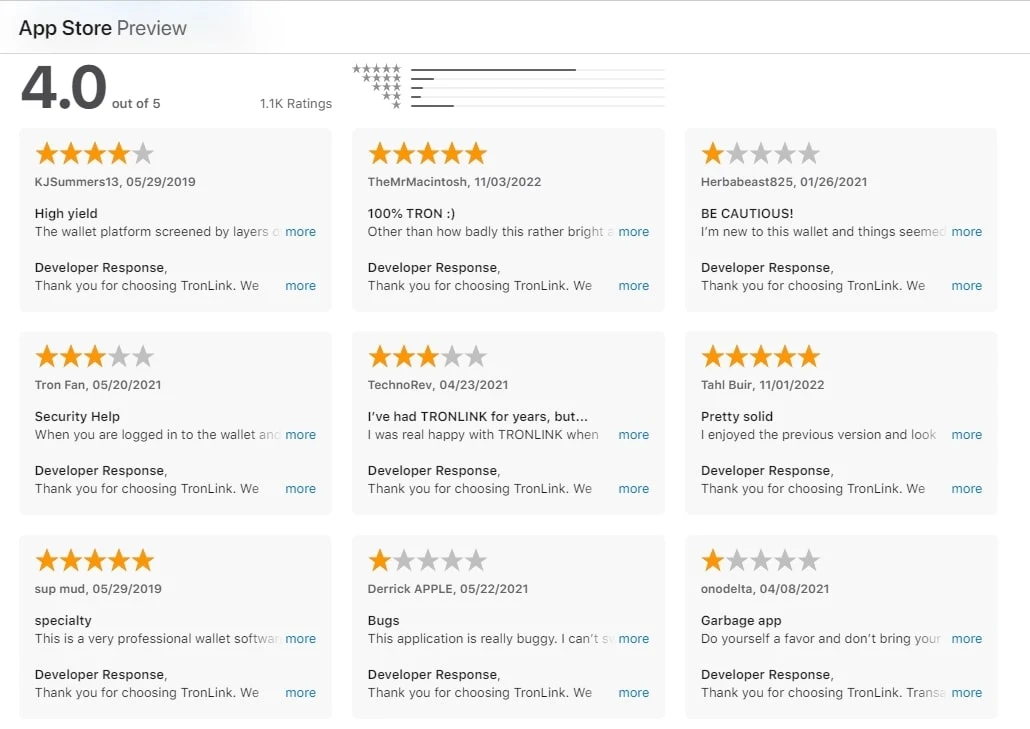Show more of the 'specialty' review text
The width and height of the screenshot is (1030, 729).
[300, 638]
